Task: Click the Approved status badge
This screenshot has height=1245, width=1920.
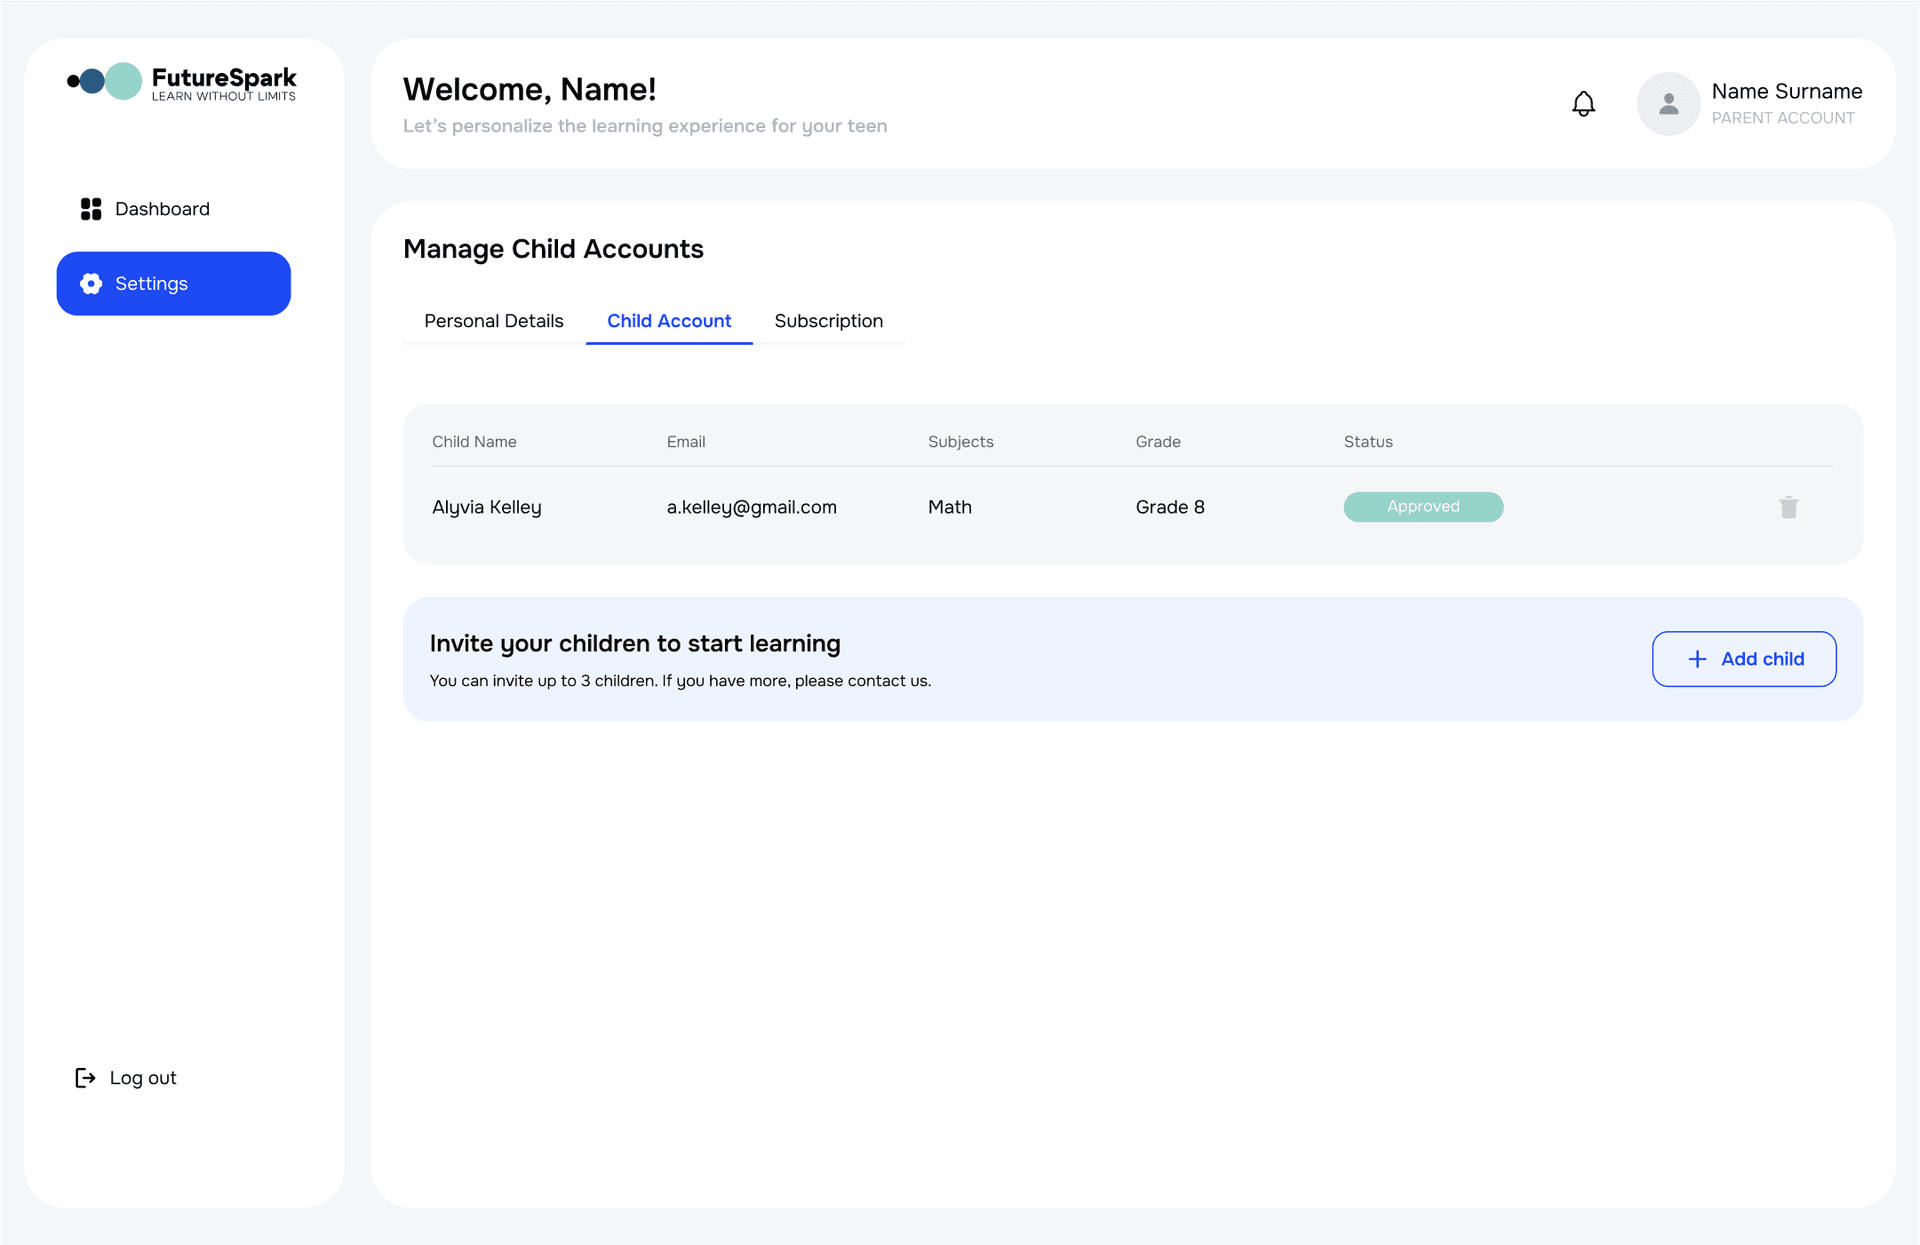Action: [x=1423, y=507]
